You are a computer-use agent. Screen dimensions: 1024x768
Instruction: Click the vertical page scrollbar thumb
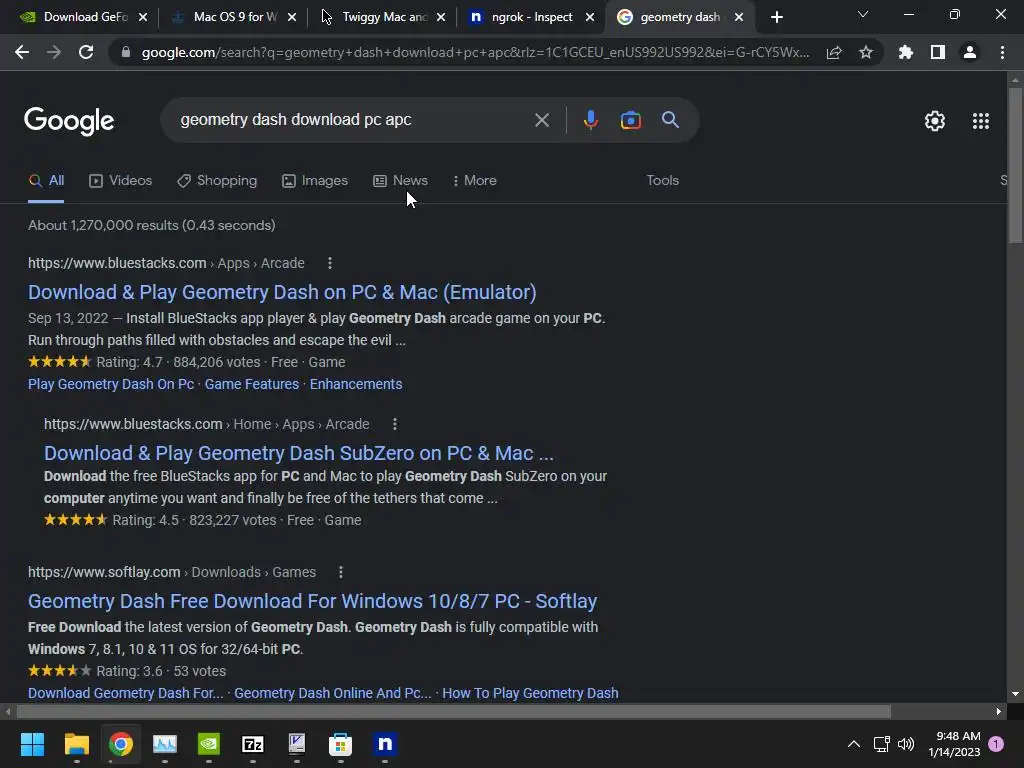pyautogui.click(x=1015, y=165)
